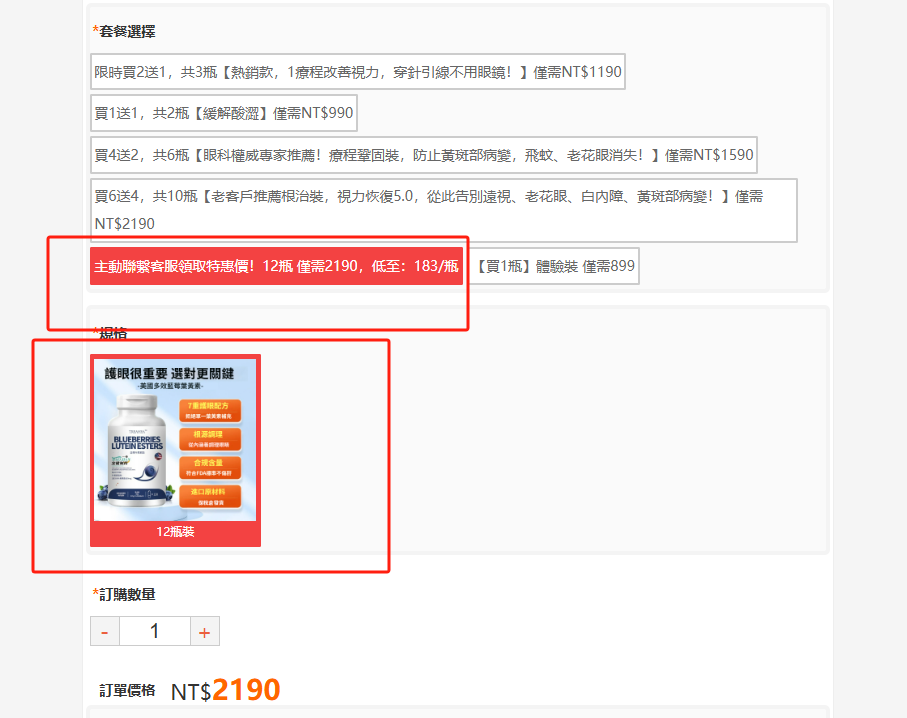Select the buy 6 get 4 NT$2190 package
The height and width of the screenshot is (718, 907).
pos(443,210)
